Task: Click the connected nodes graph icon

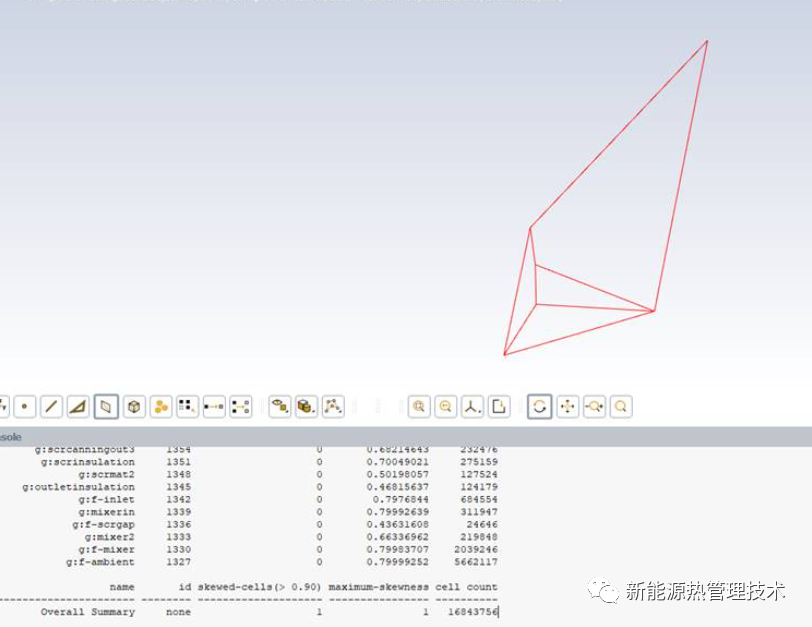Action: (333, 407)
